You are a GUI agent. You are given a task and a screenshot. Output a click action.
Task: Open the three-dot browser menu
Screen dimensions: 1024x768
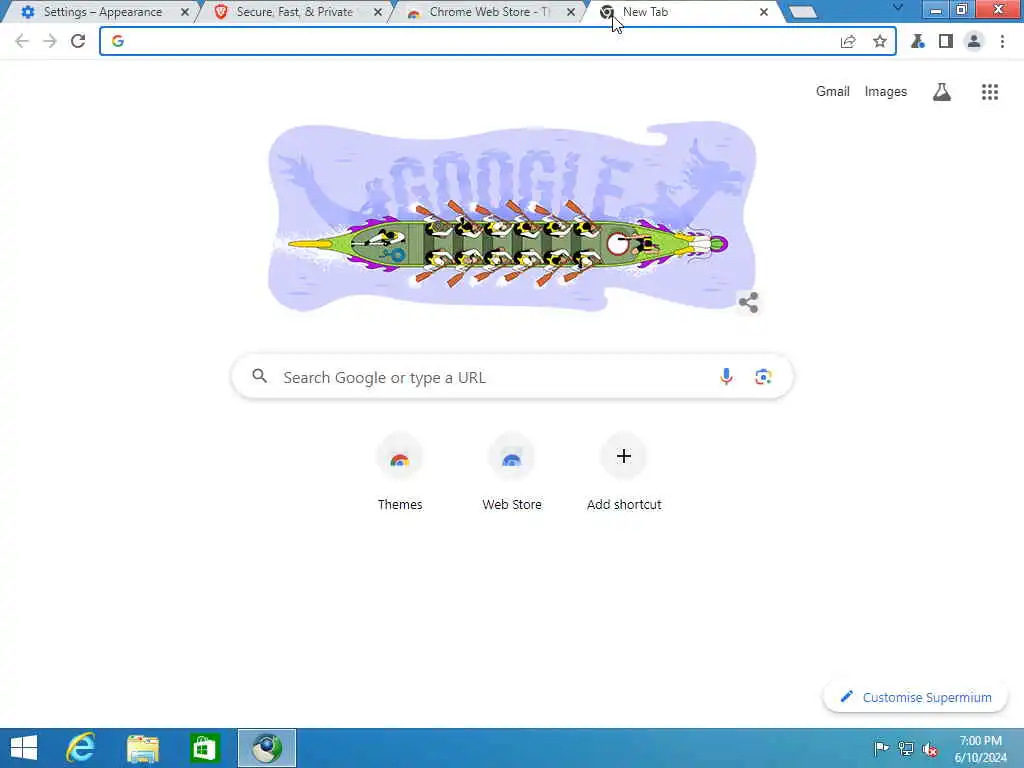(1002, 41)
